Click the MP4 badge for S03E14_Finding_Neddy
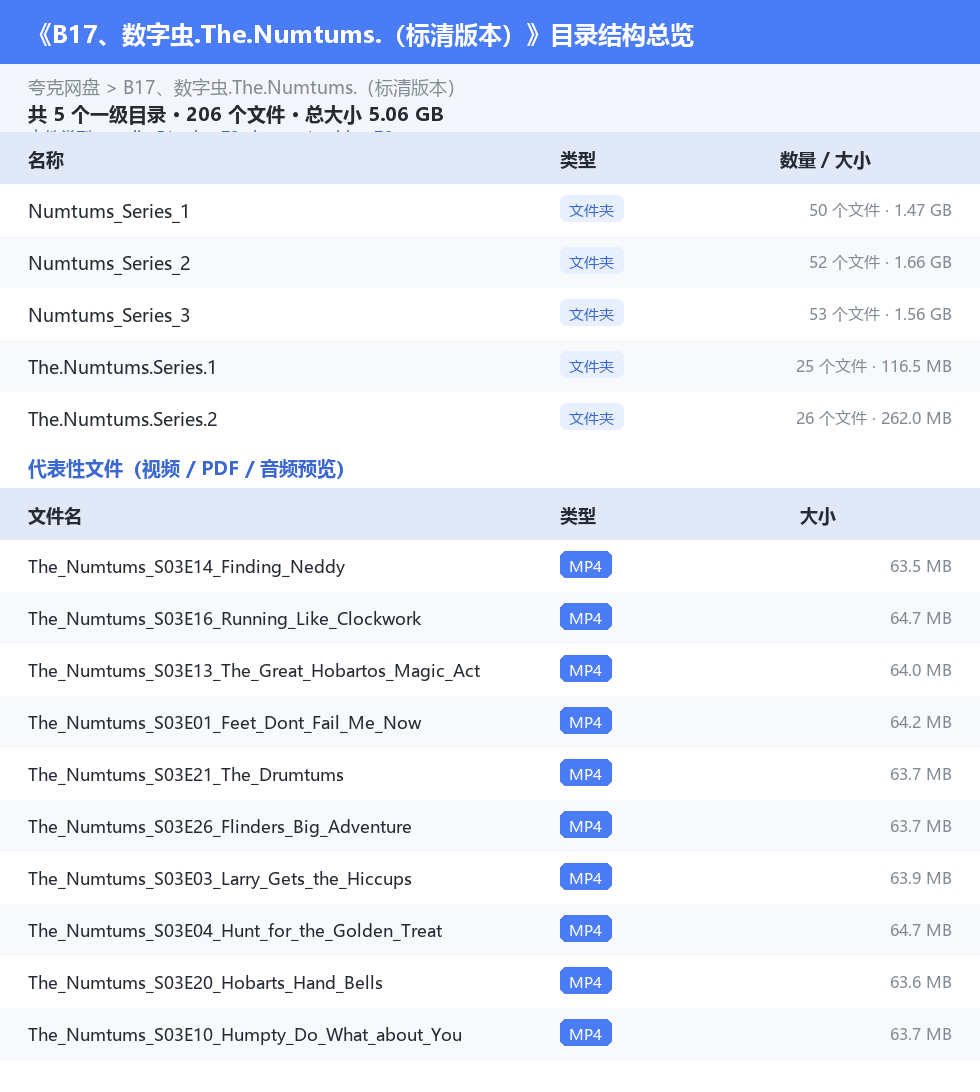 click(x=586, y=566)
